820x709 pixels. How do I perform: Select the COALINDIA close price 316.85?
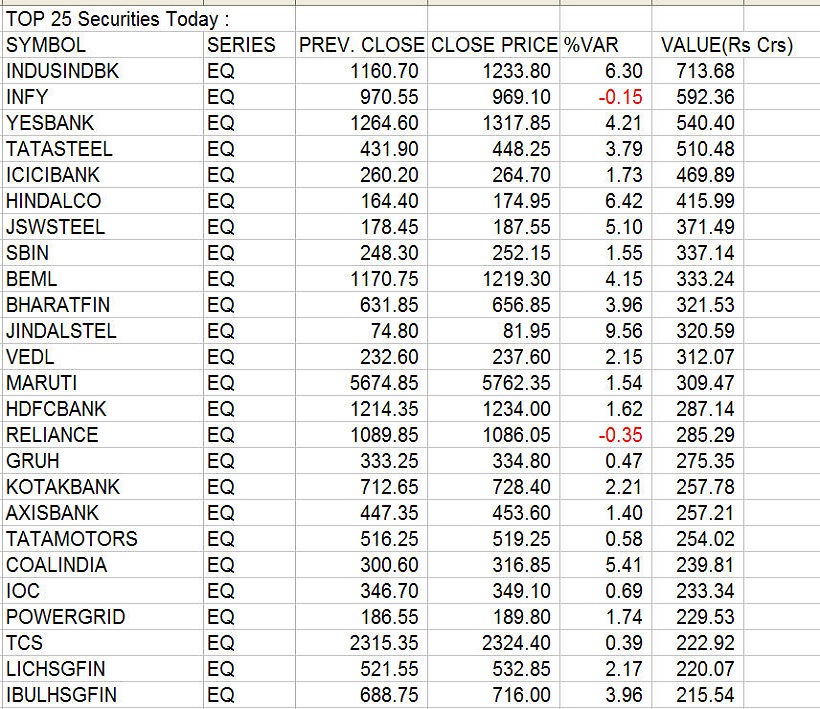pos(521,565)
